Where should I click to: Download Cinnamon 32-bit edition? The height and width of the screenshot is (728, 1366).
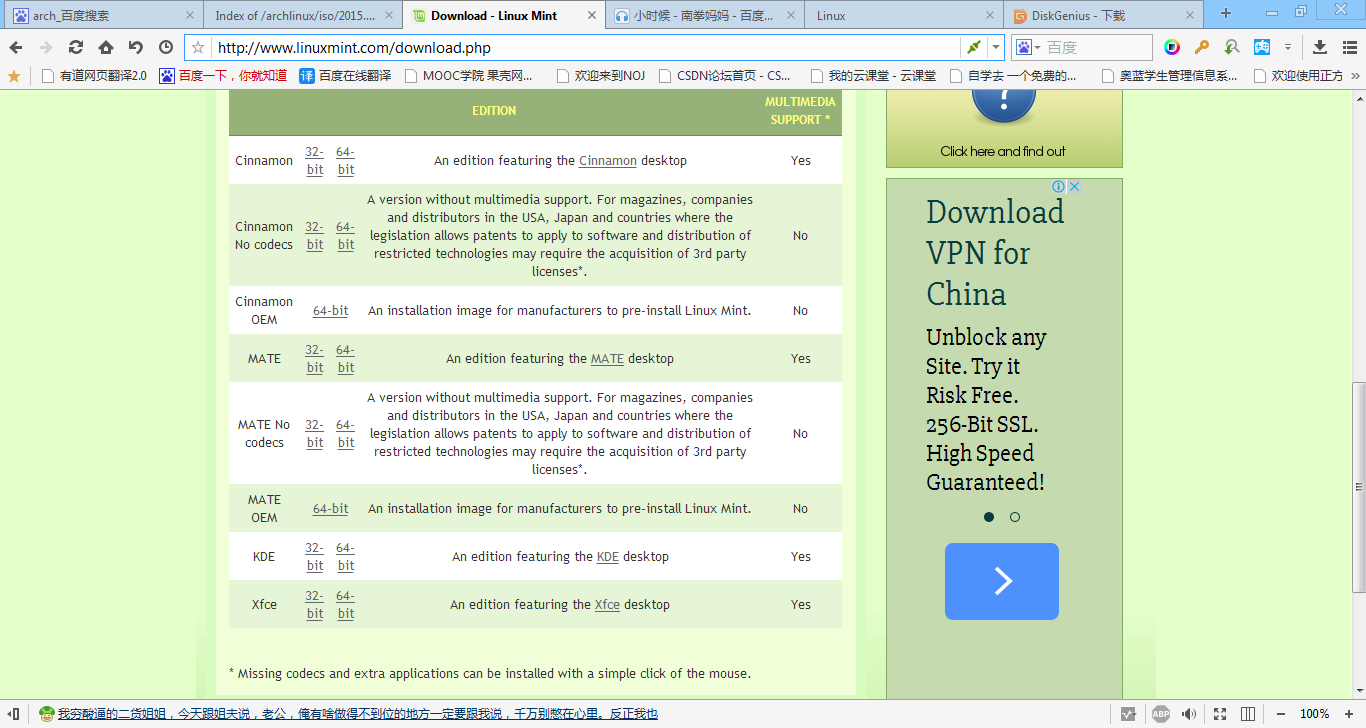click(315, 161)
